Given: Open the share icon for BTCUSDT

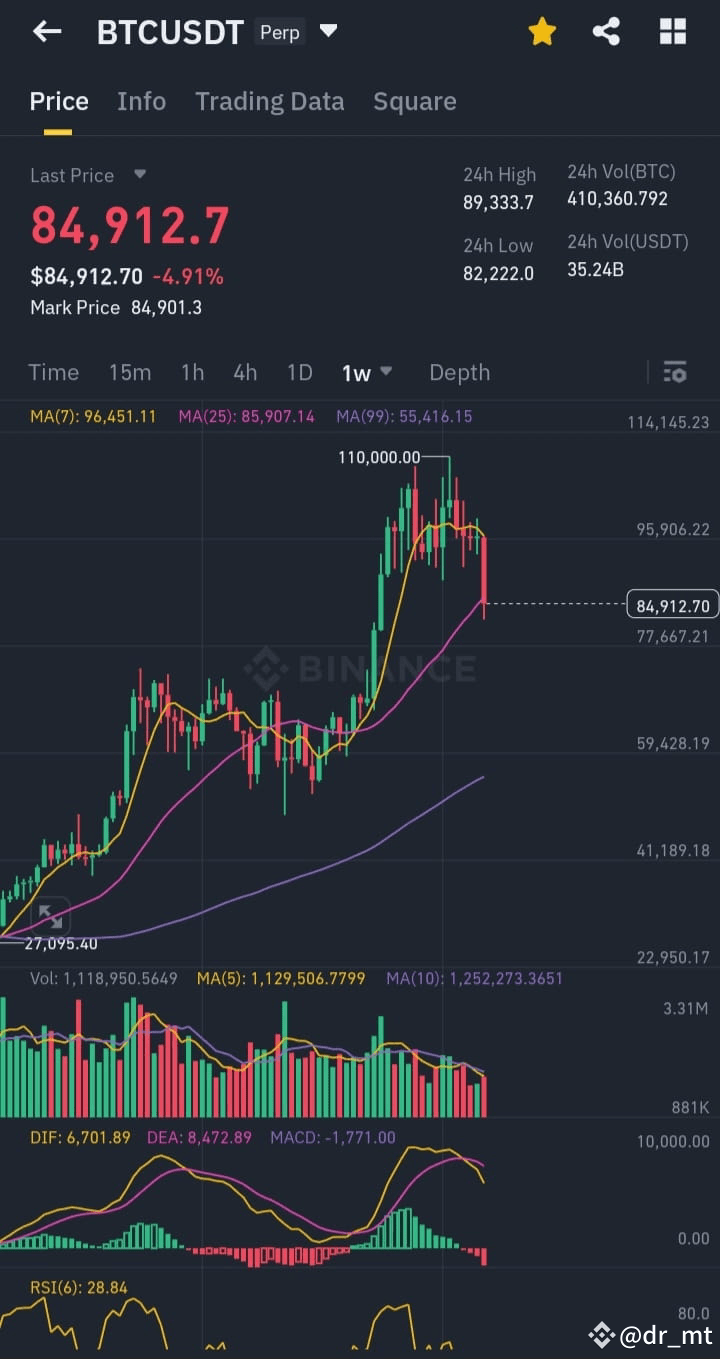Looking at the screenshot, I should click(x=607, y=31).
